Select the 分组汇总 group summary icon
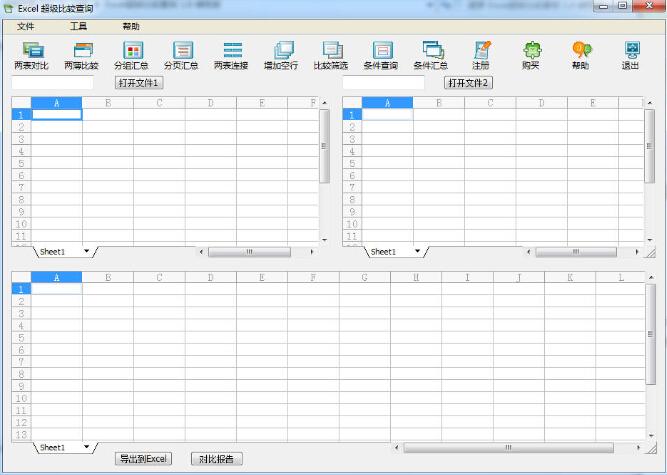The width and height of the screenshot is (667, 475). tap(131, 55)
